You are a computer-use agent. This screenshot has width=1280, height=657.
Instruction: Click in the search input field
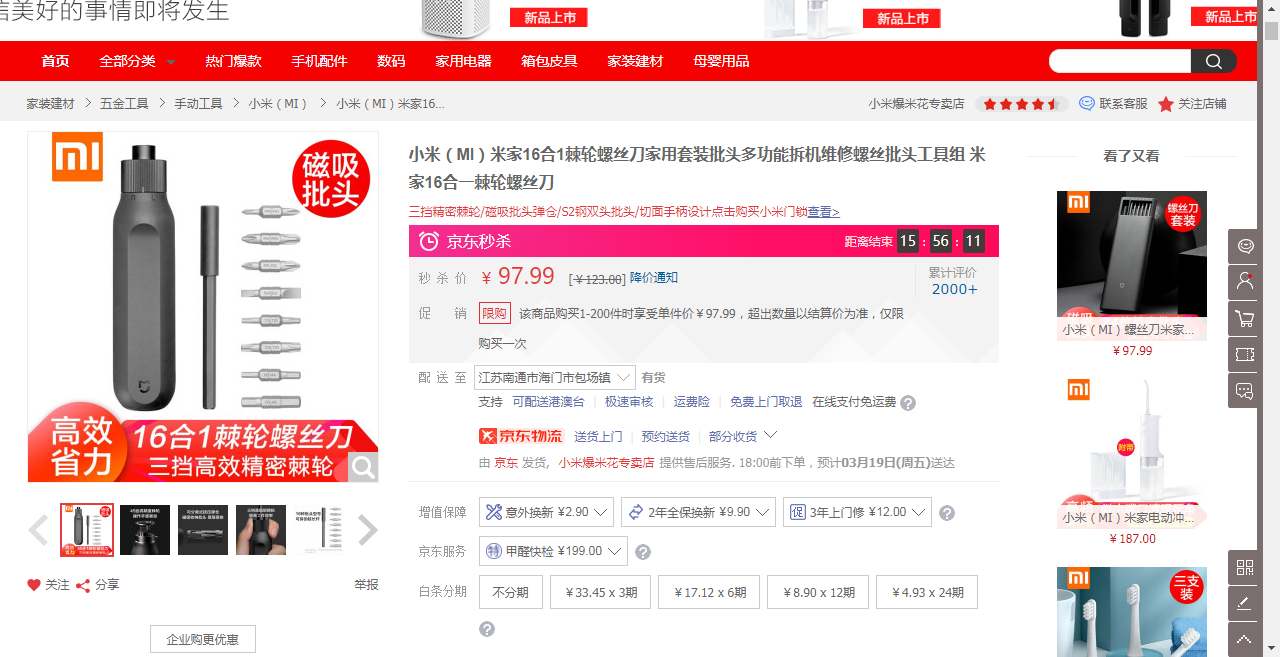click(x=1120, y=61)
